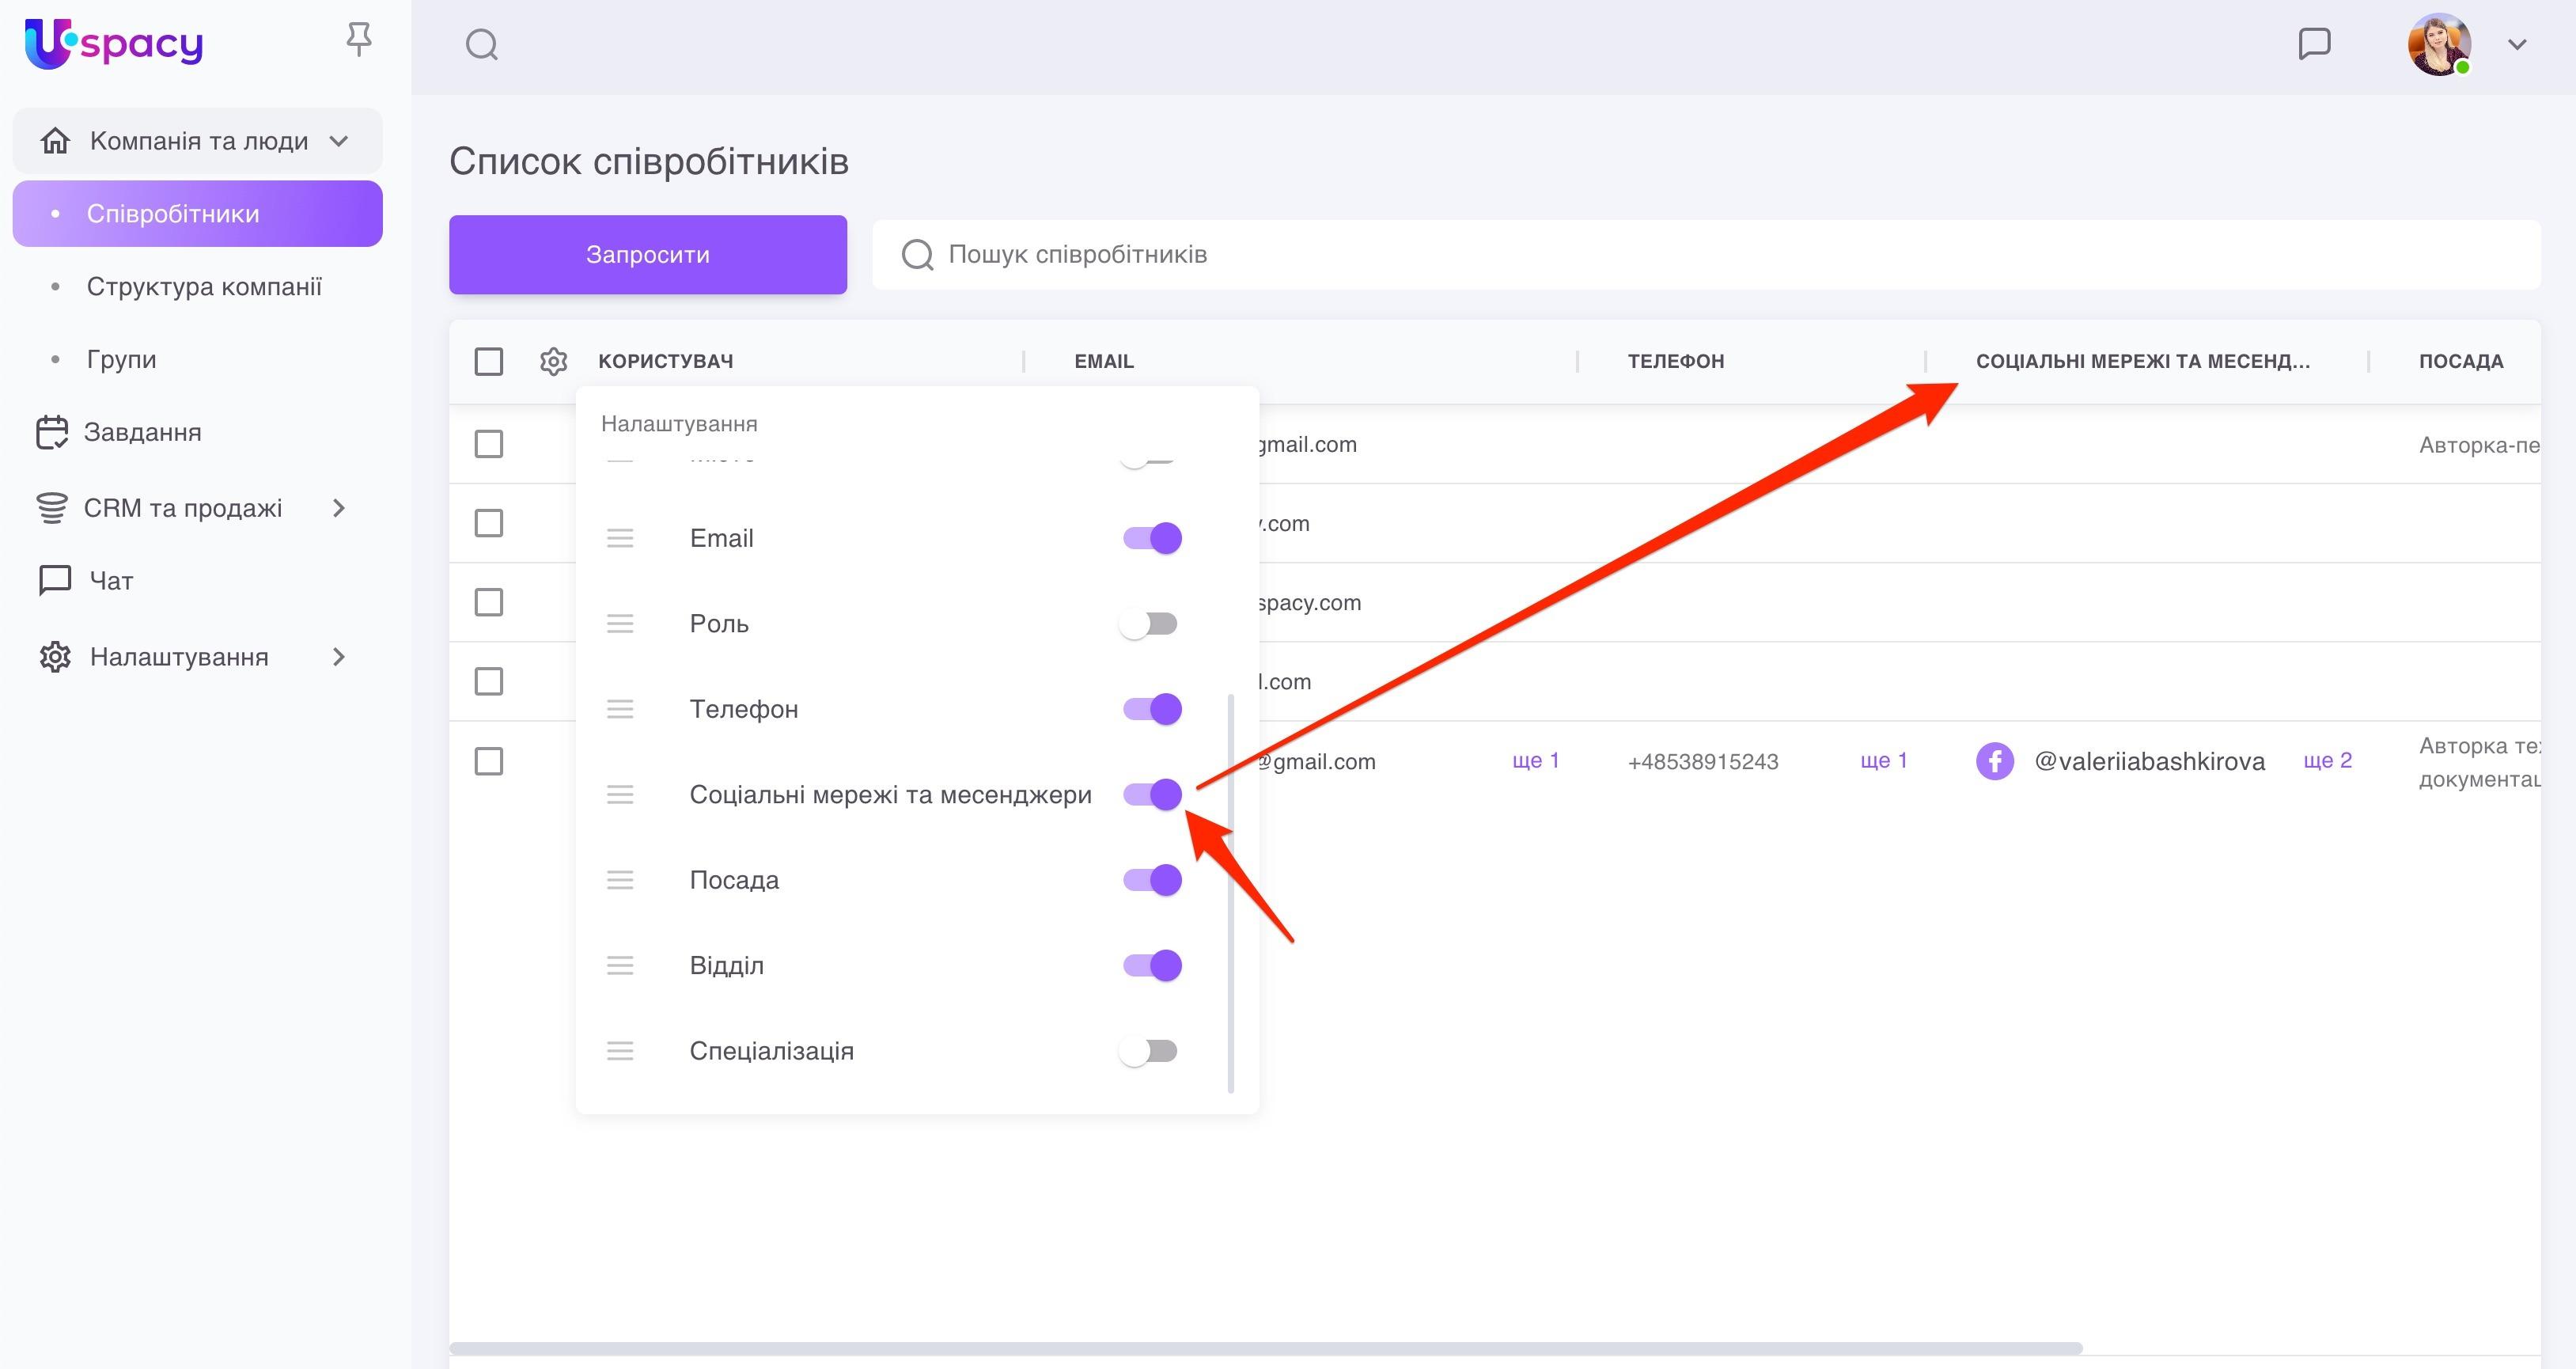The height and width of the screenshot is (1369, 2576).
Task: Go to Групи in sidebar
Action: tap(121, 360)
